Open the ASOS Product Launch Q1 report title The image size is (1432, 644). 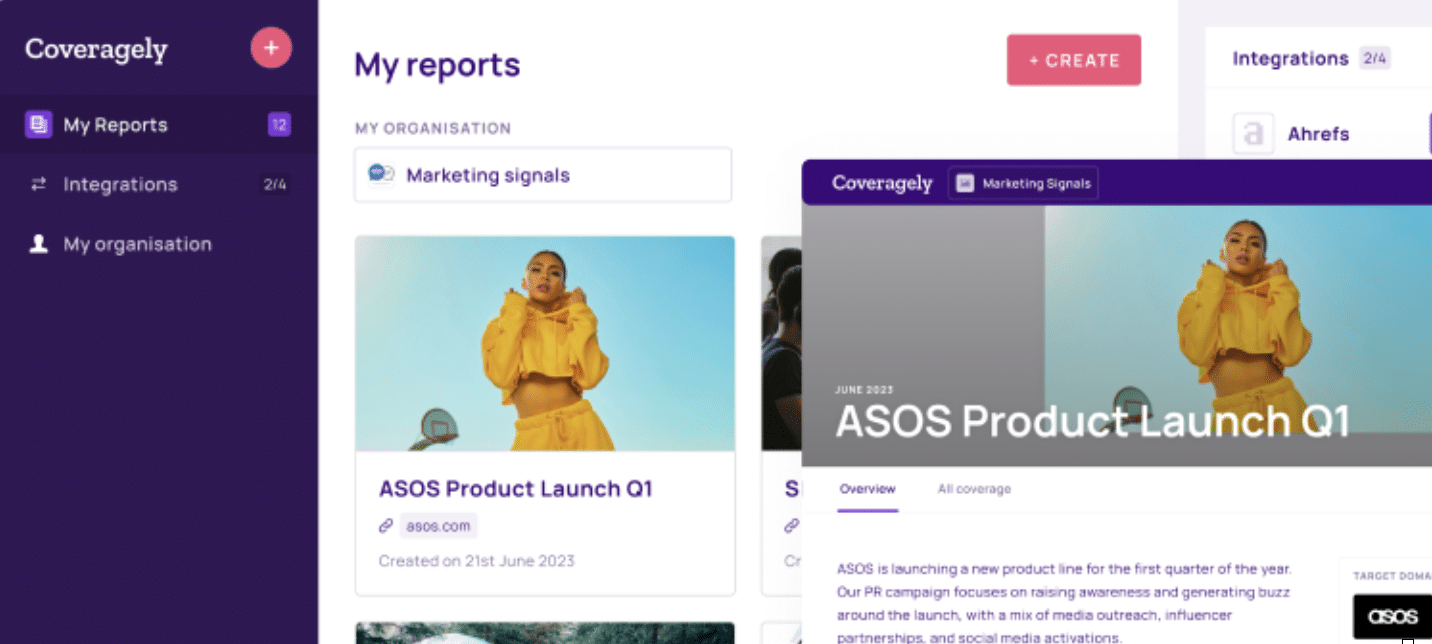(x=516, y=489)
